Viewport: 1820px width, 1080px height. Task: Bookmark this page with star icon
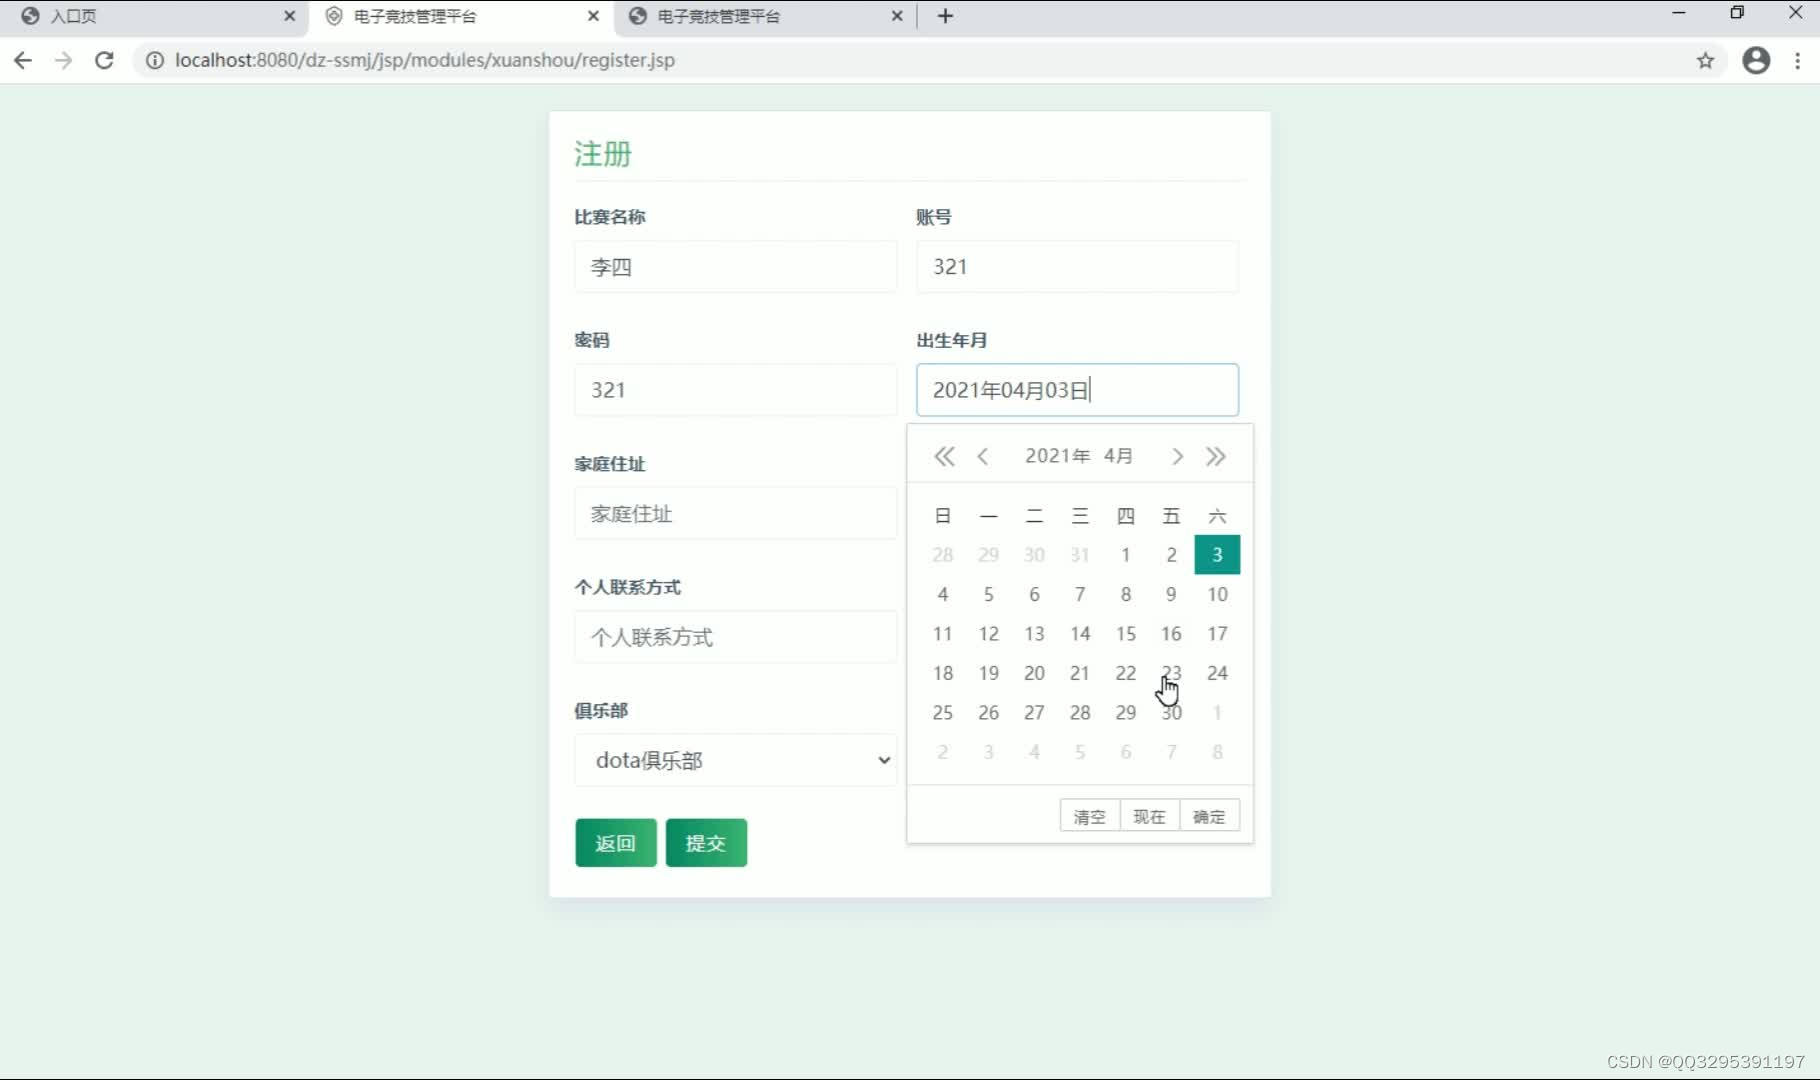coord(1705,60)
